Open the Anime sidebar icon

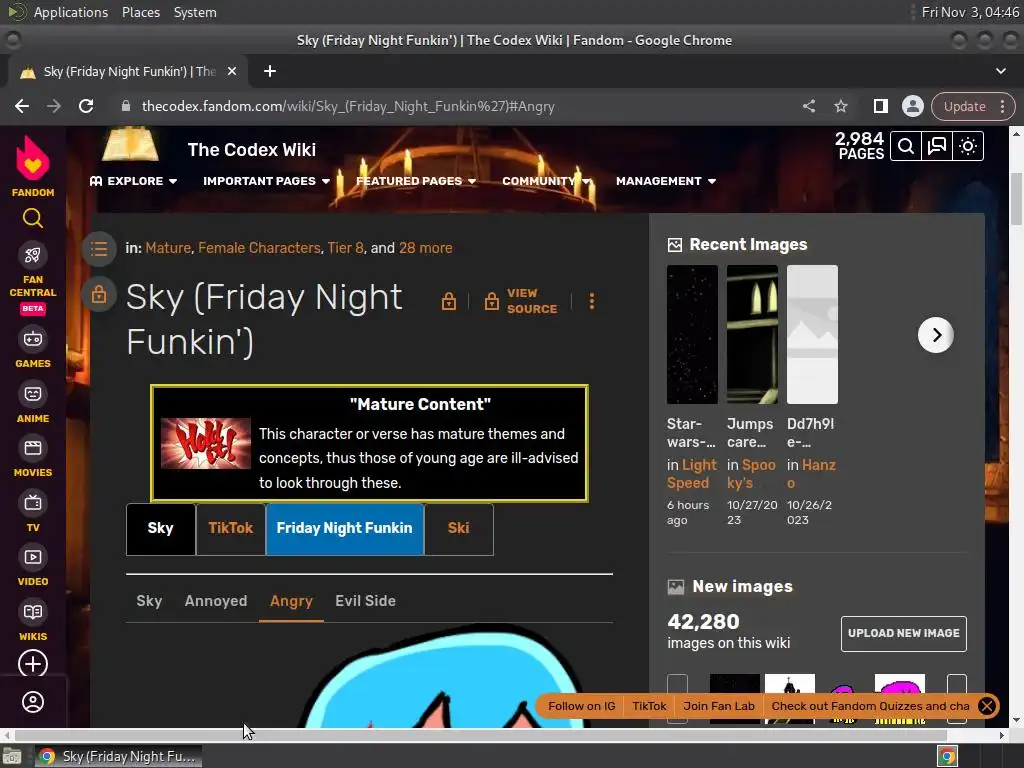click(33, 394)
